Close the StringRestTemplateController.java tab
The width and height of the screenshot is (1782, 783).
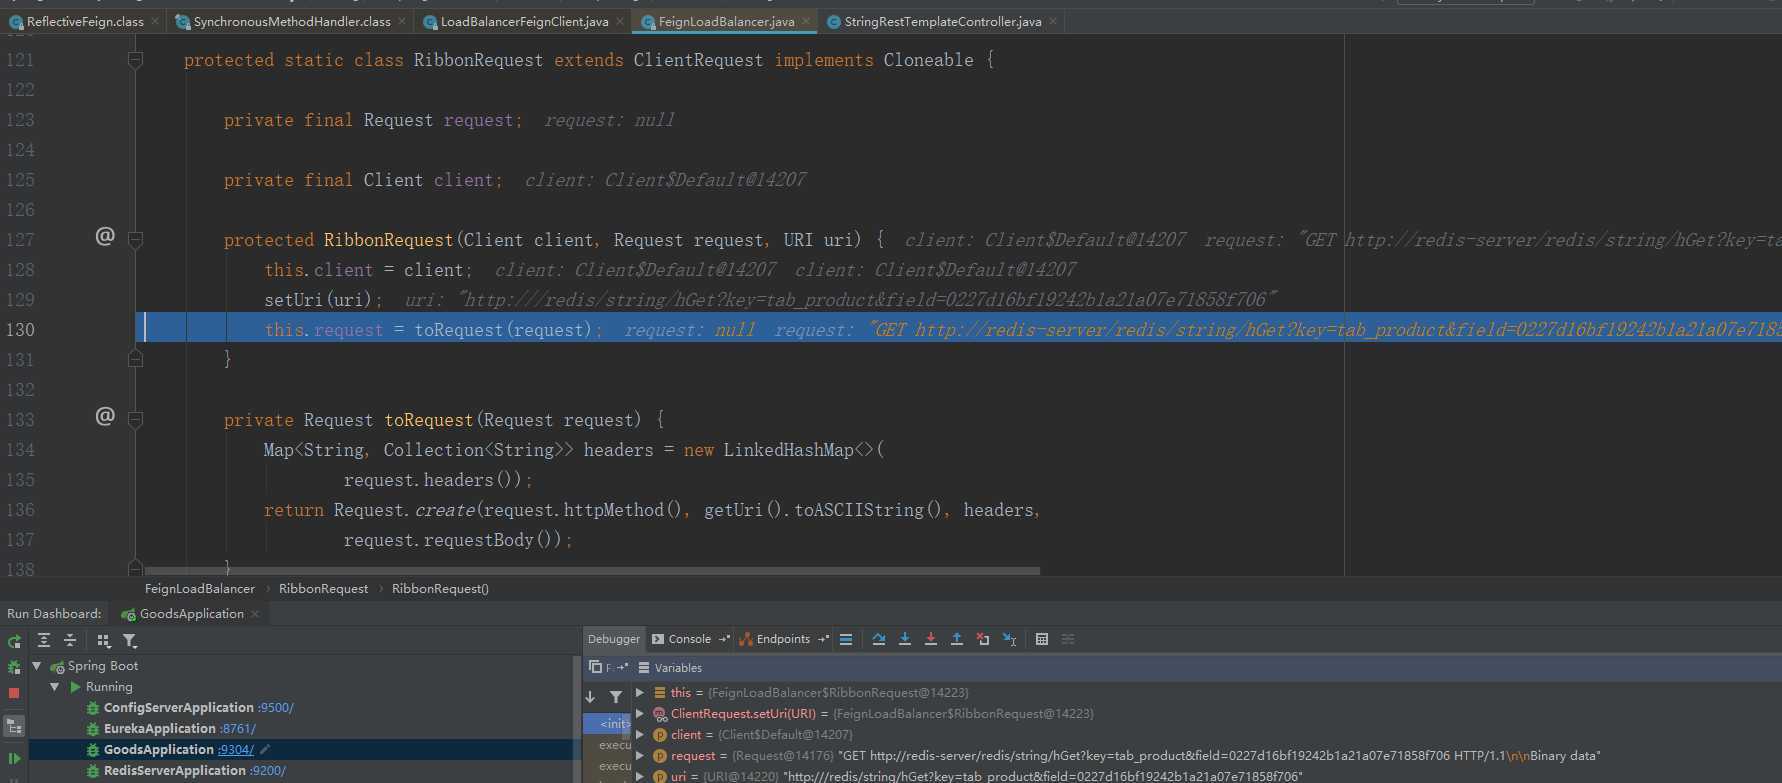coord(1053,21)
